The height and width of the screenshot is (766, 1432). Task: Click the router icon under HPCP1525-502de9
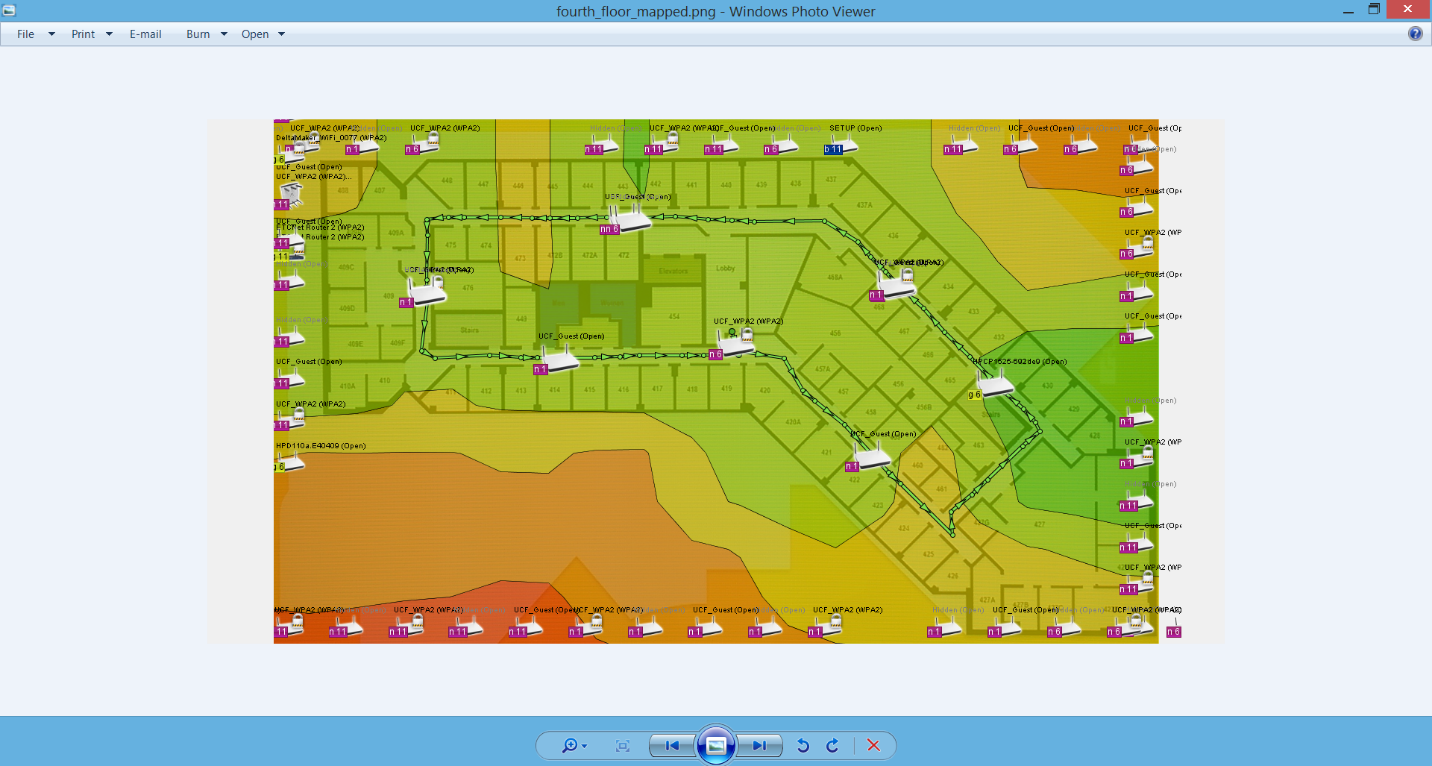[995, 384]
